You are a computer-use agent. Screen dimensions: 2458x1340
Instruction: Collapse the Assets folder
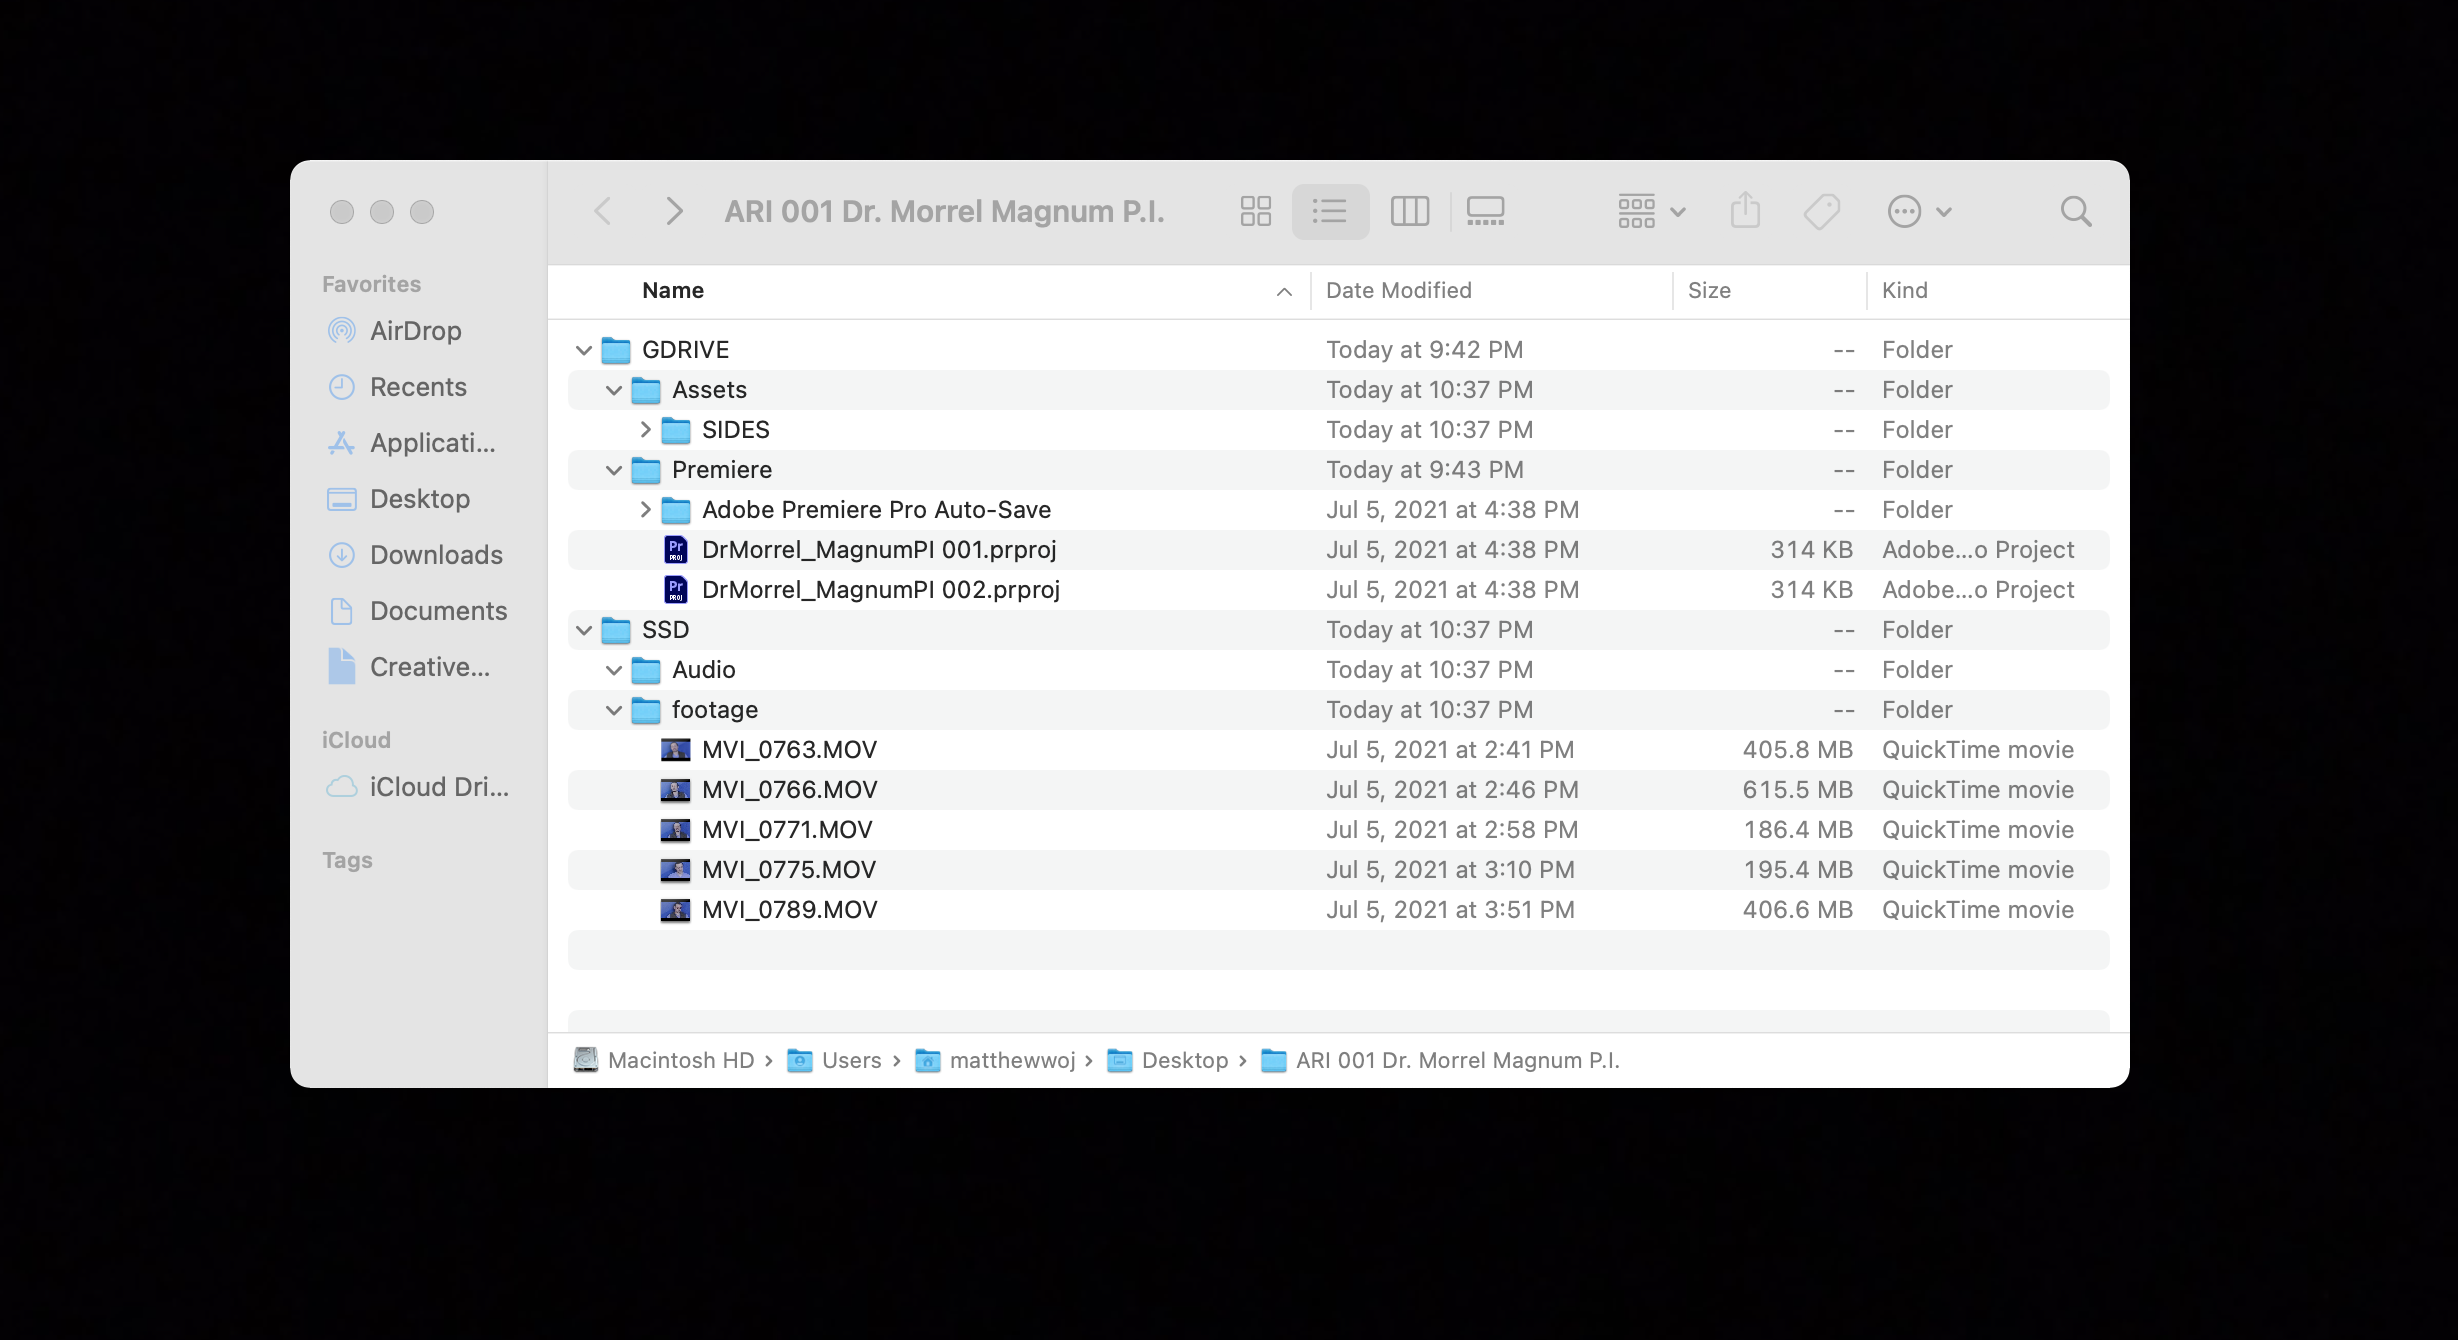point(614,390)
